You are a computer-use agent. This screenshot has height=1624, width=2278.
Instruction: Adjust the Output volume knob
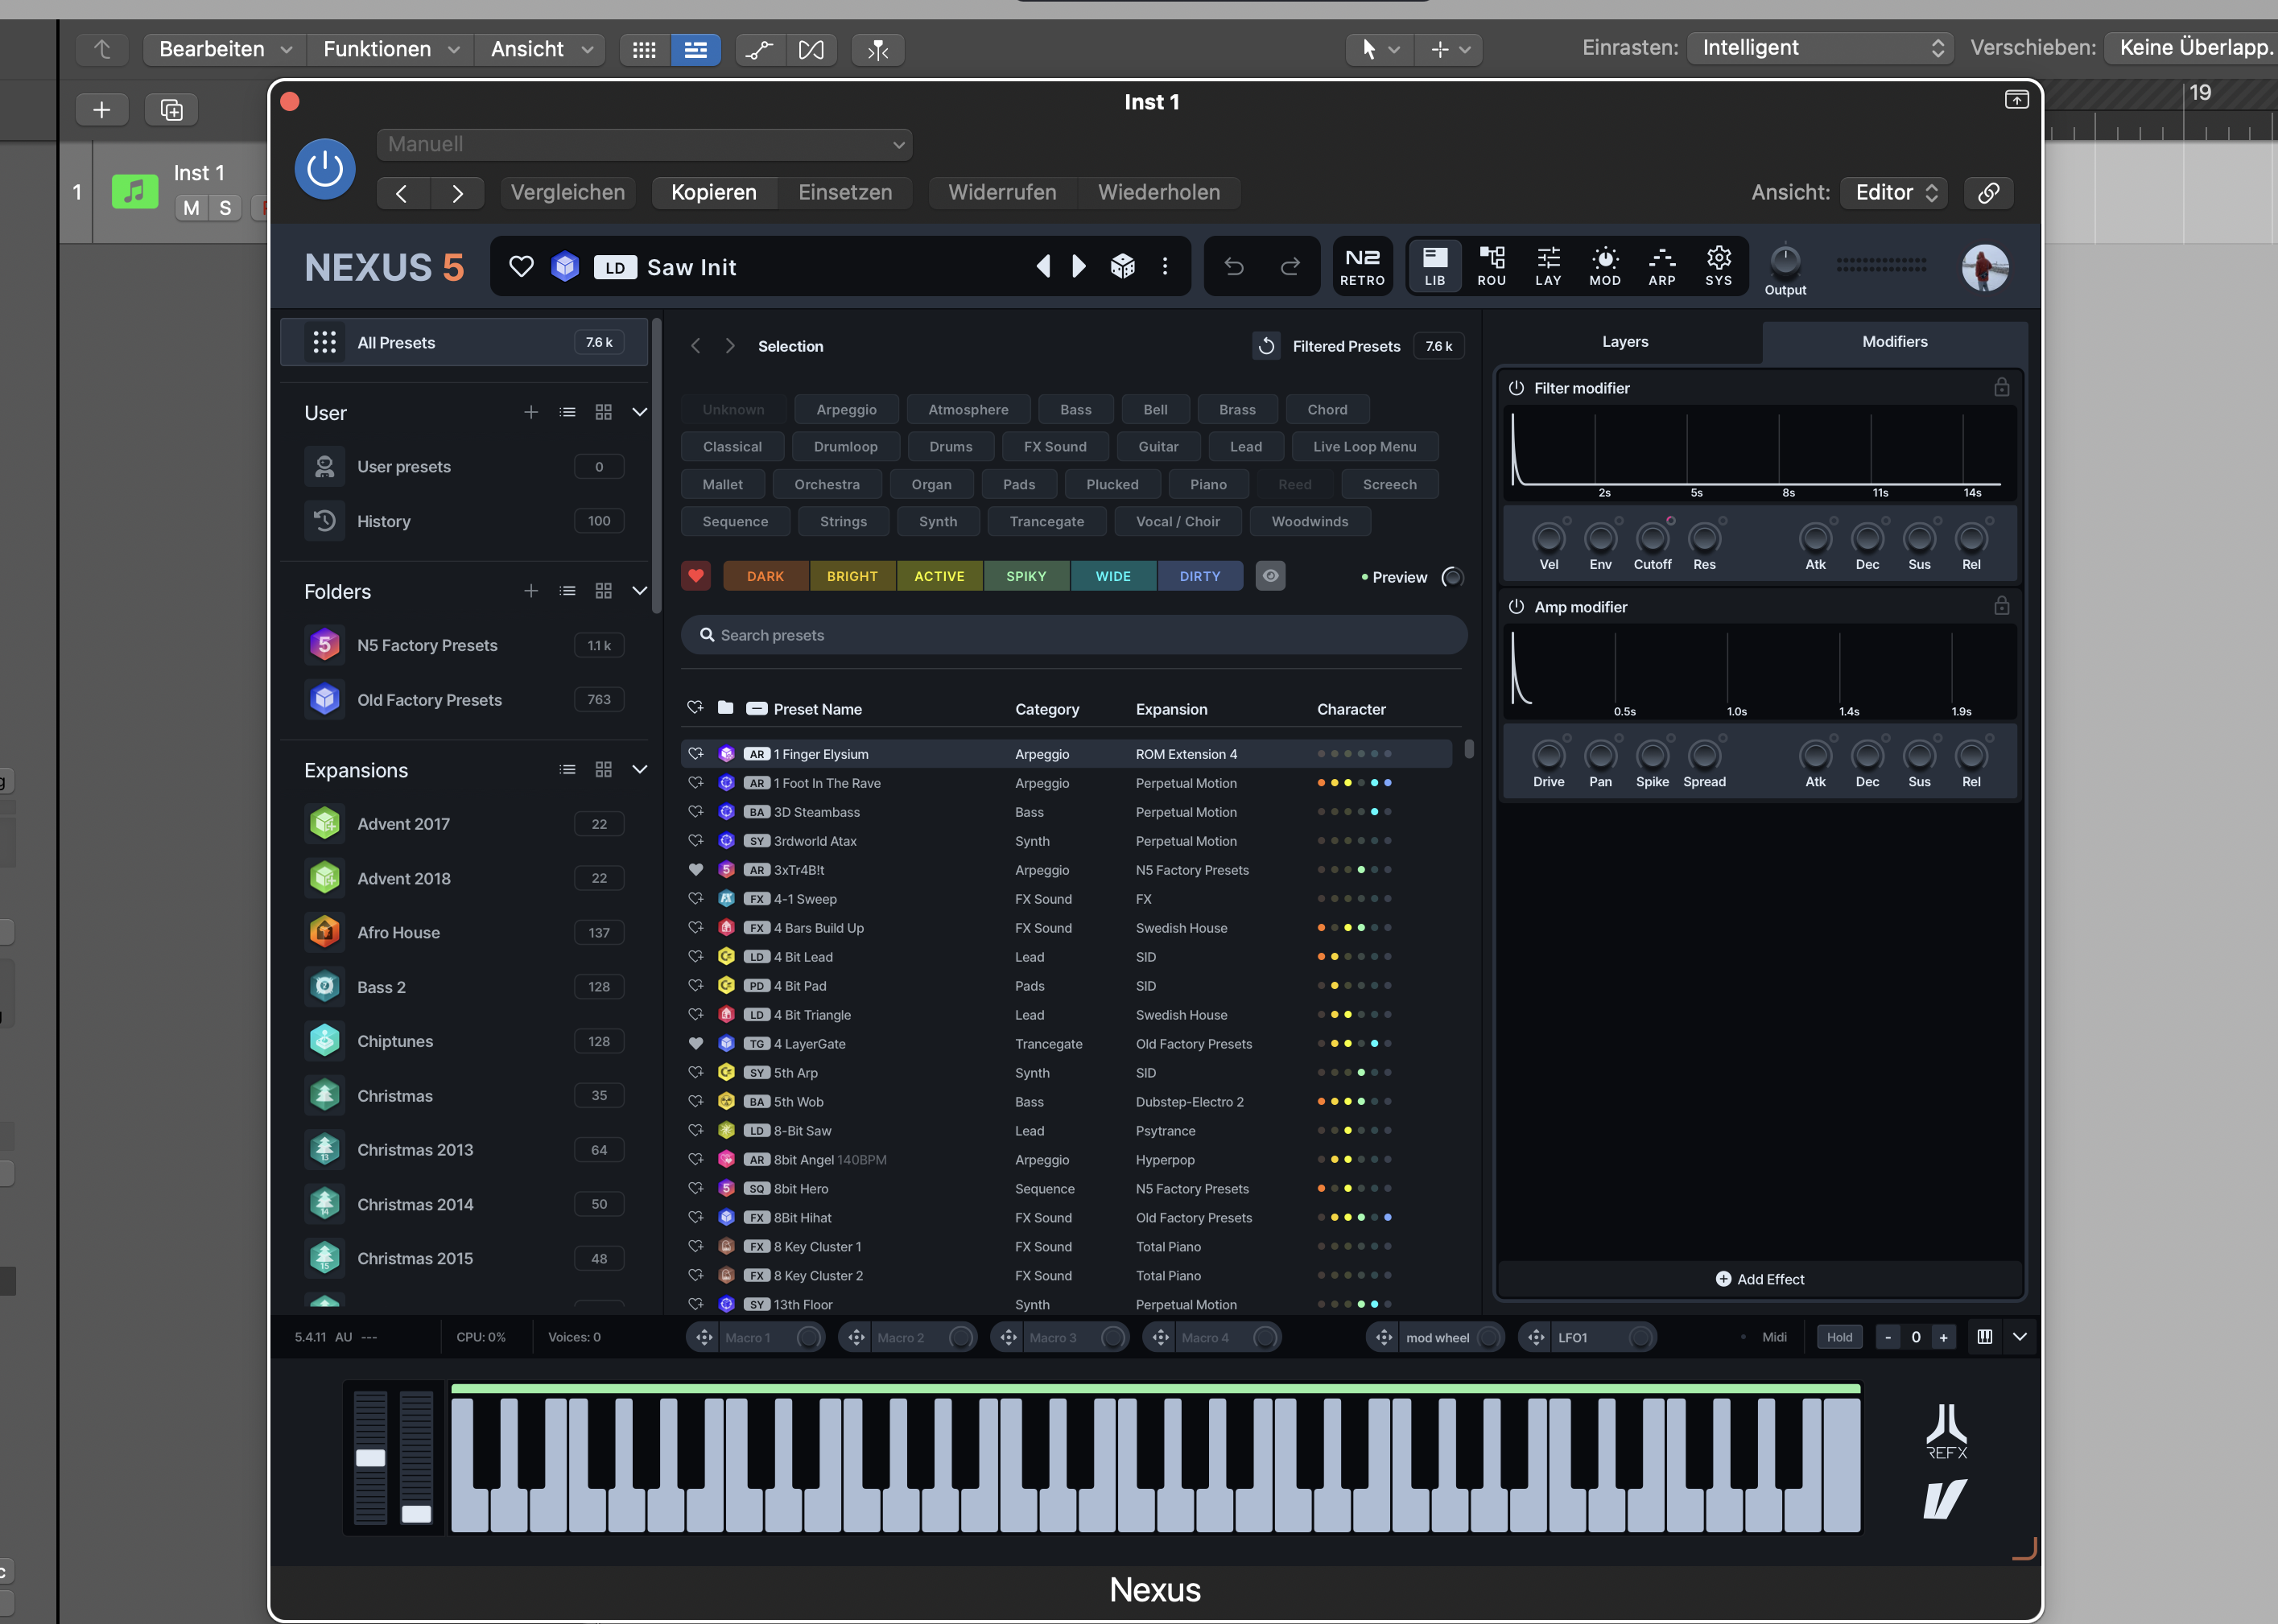click(1785, 261)
